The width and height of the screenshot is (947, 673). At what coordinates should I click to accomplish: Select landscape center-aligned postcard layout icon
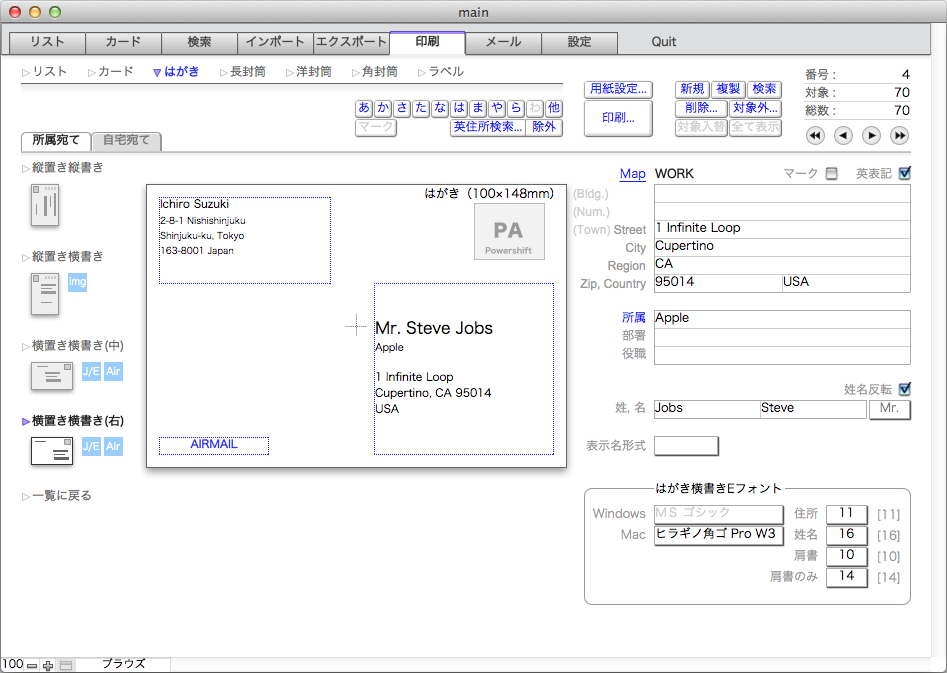[52, 375]
